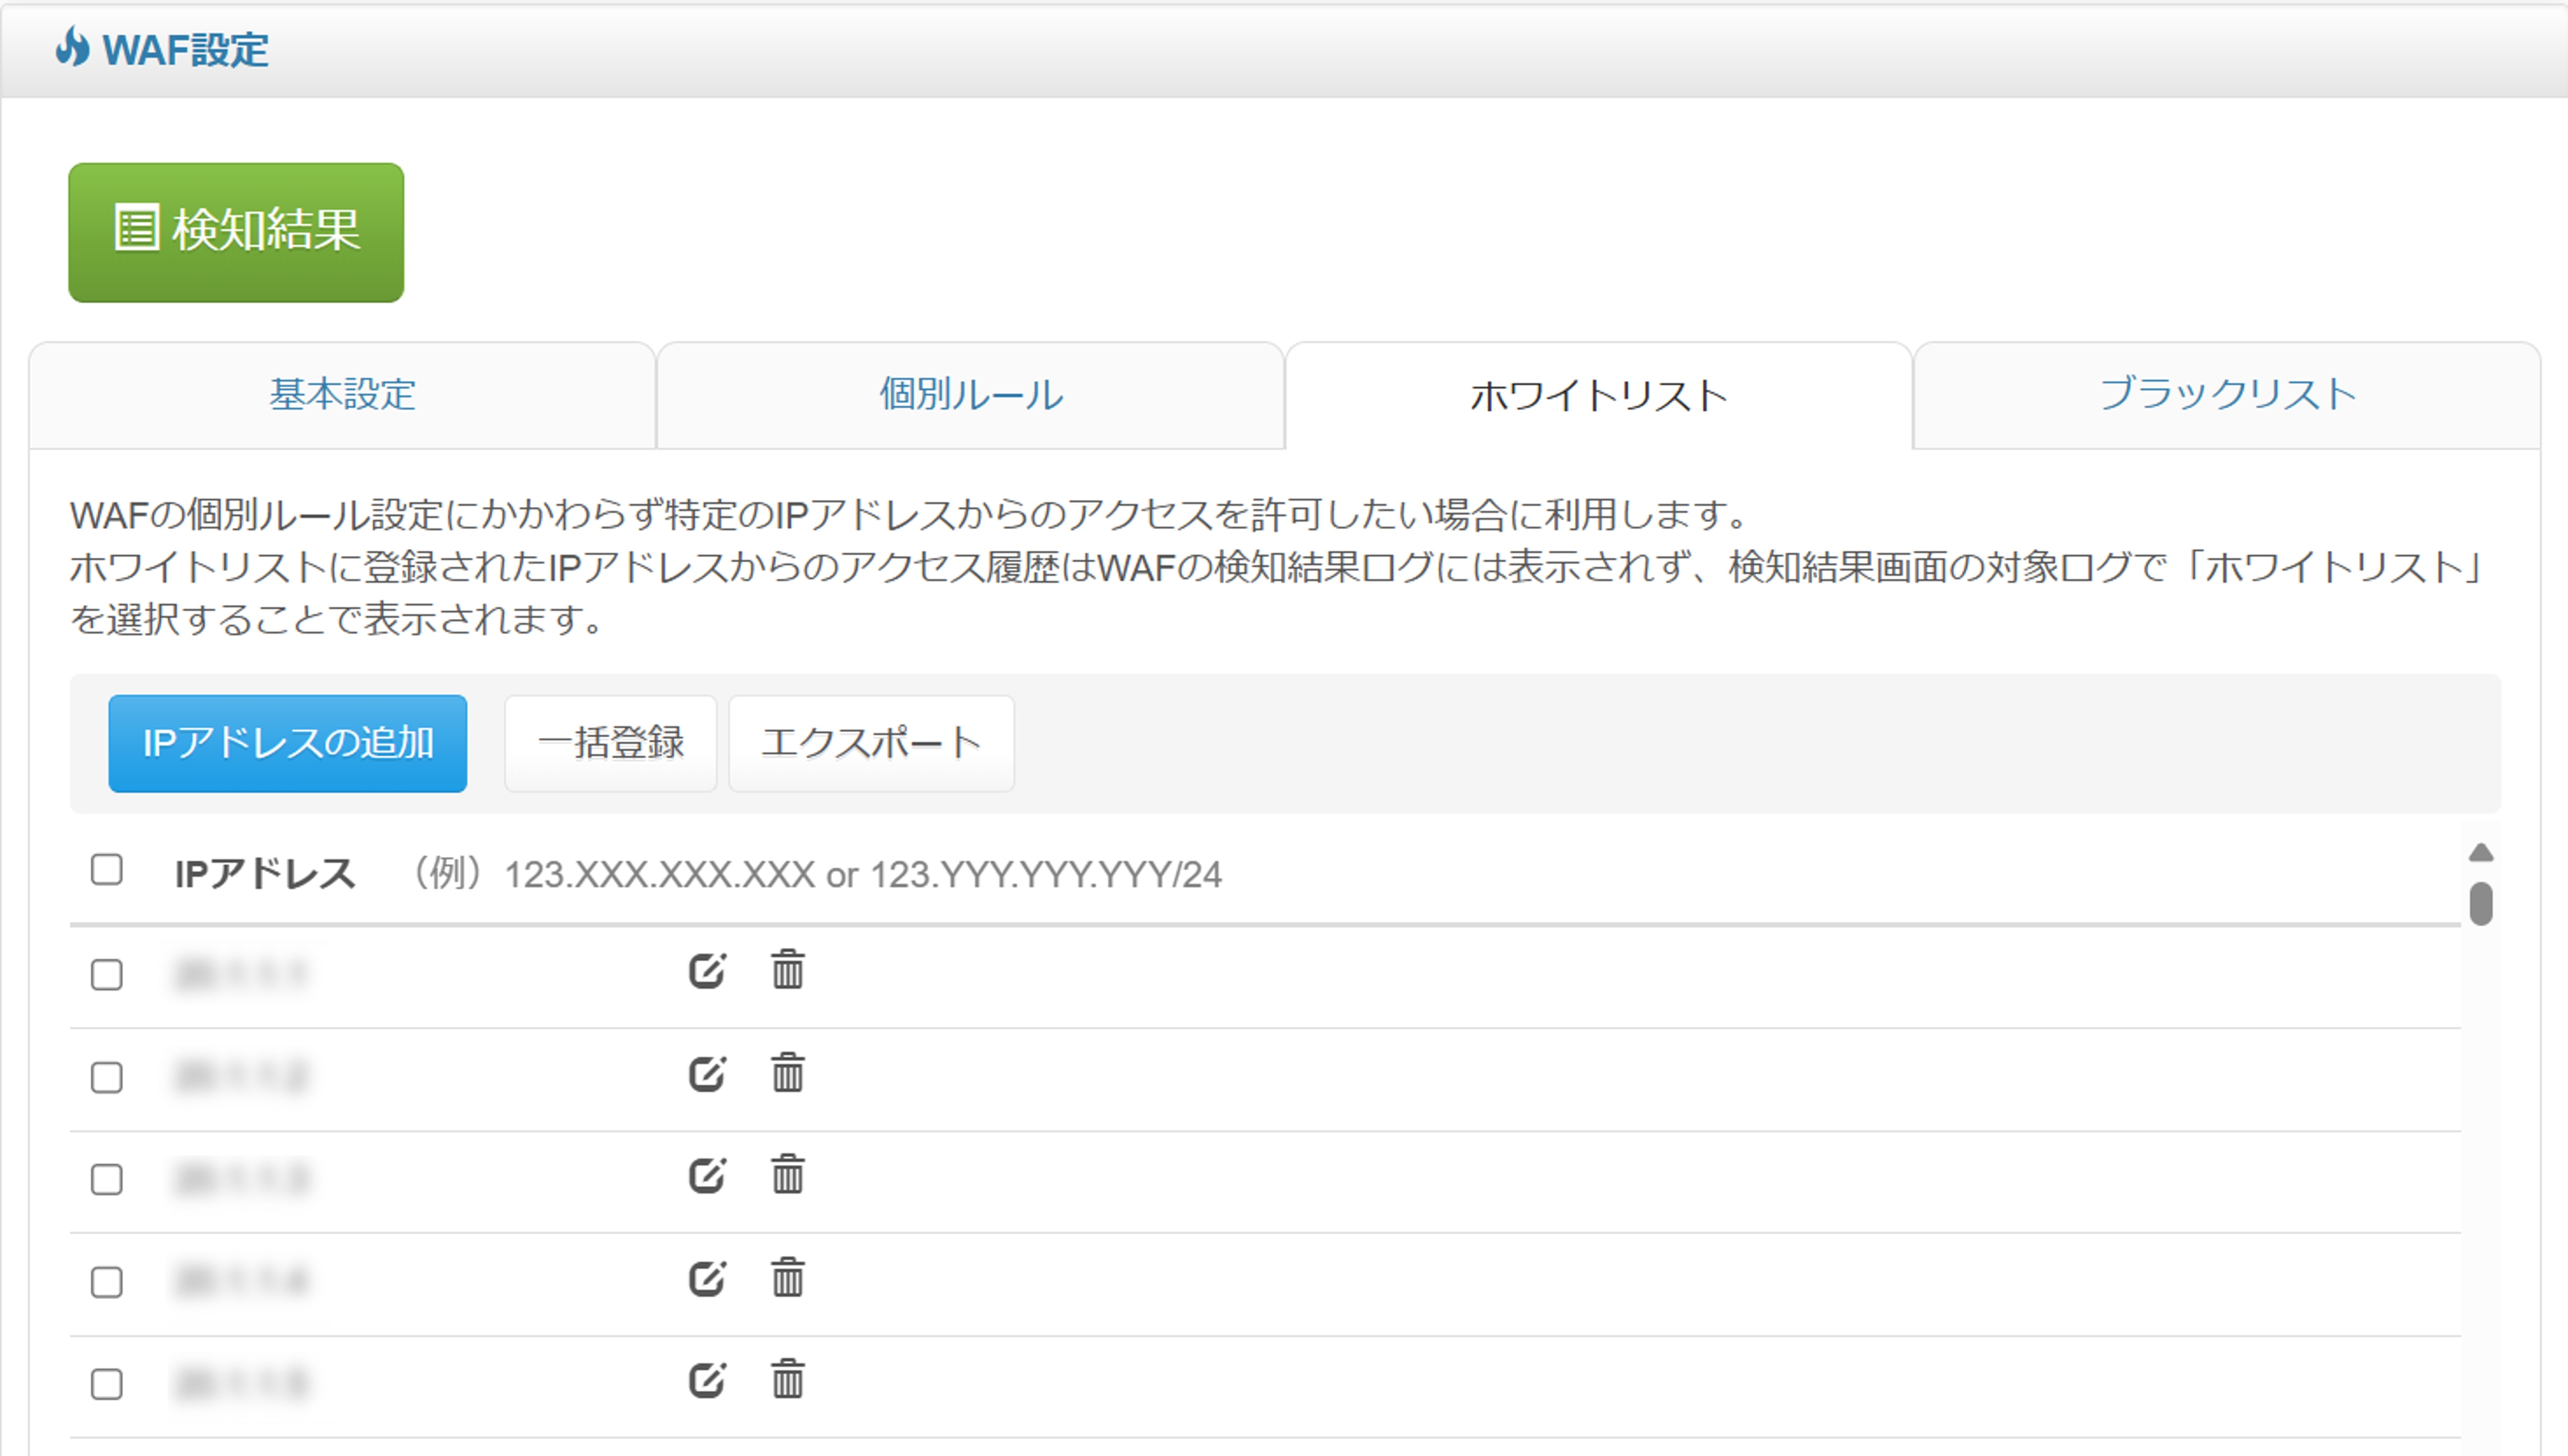Tick the select-all checkbox beside IPアドレス header
This screenshot has width=2568, height=1456.
(107, 870)
